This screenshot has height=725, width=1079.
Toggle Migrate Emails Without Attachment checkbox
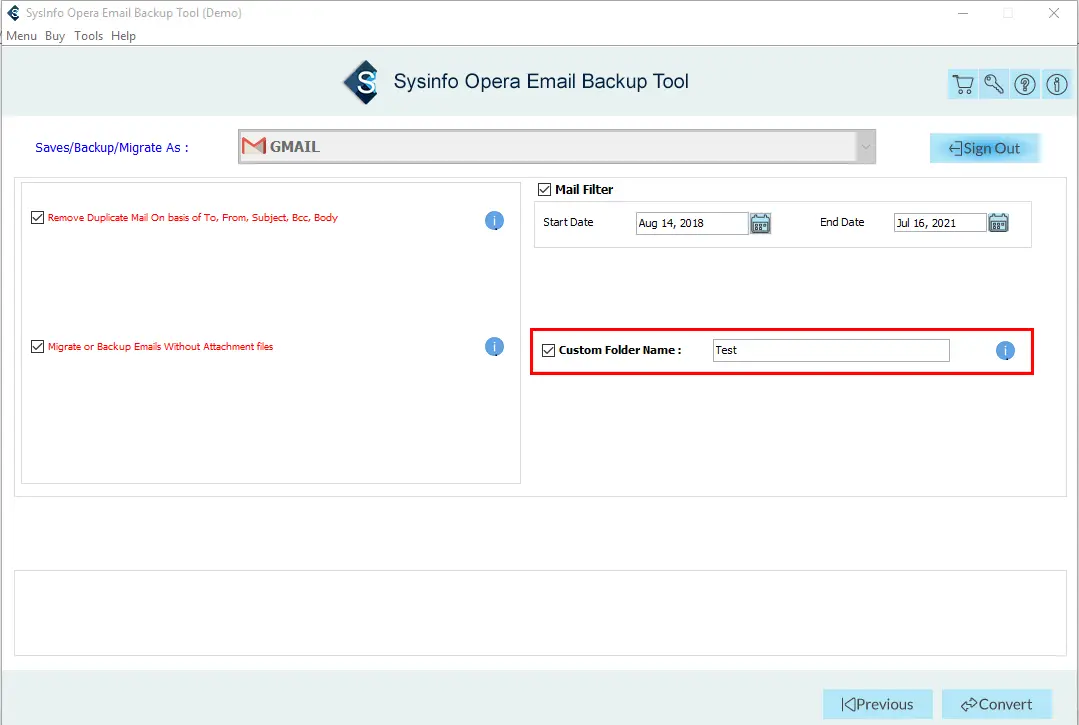(38, 347)
